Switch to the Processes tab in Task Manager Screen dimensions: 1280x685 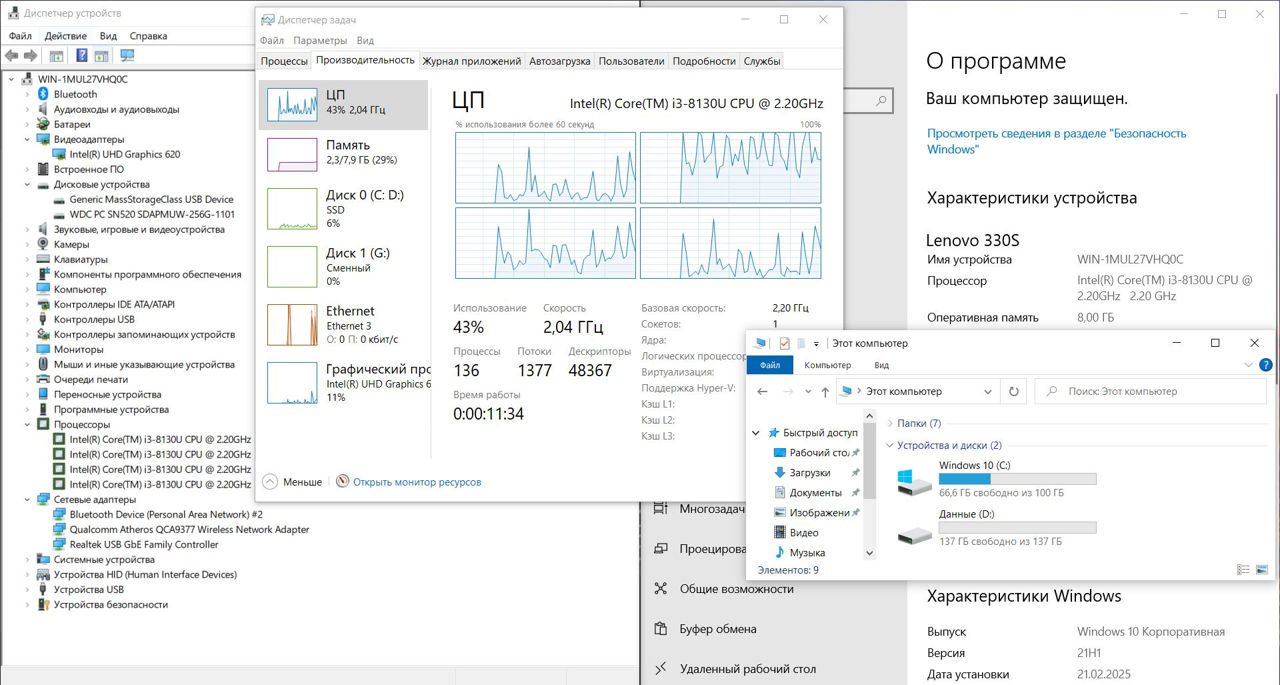[284, 61]
